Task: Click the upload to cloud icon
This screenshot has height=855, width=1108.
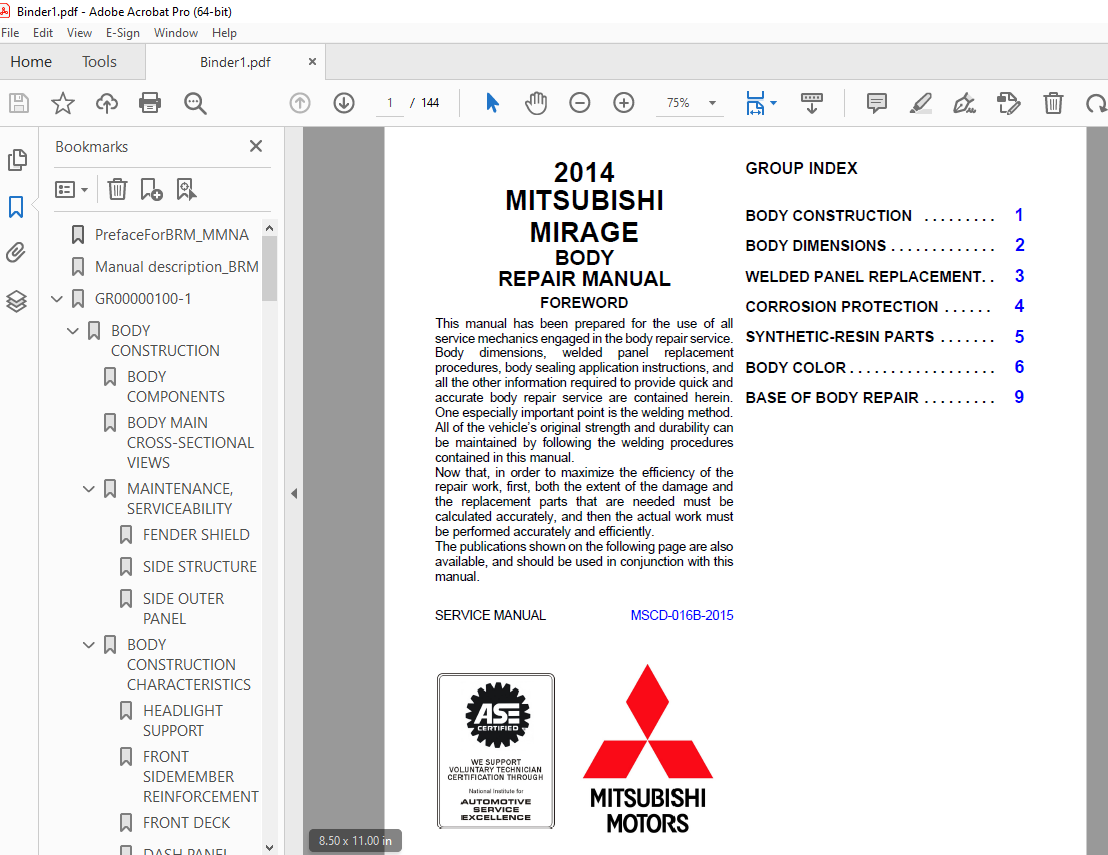Action: [107, 103]
